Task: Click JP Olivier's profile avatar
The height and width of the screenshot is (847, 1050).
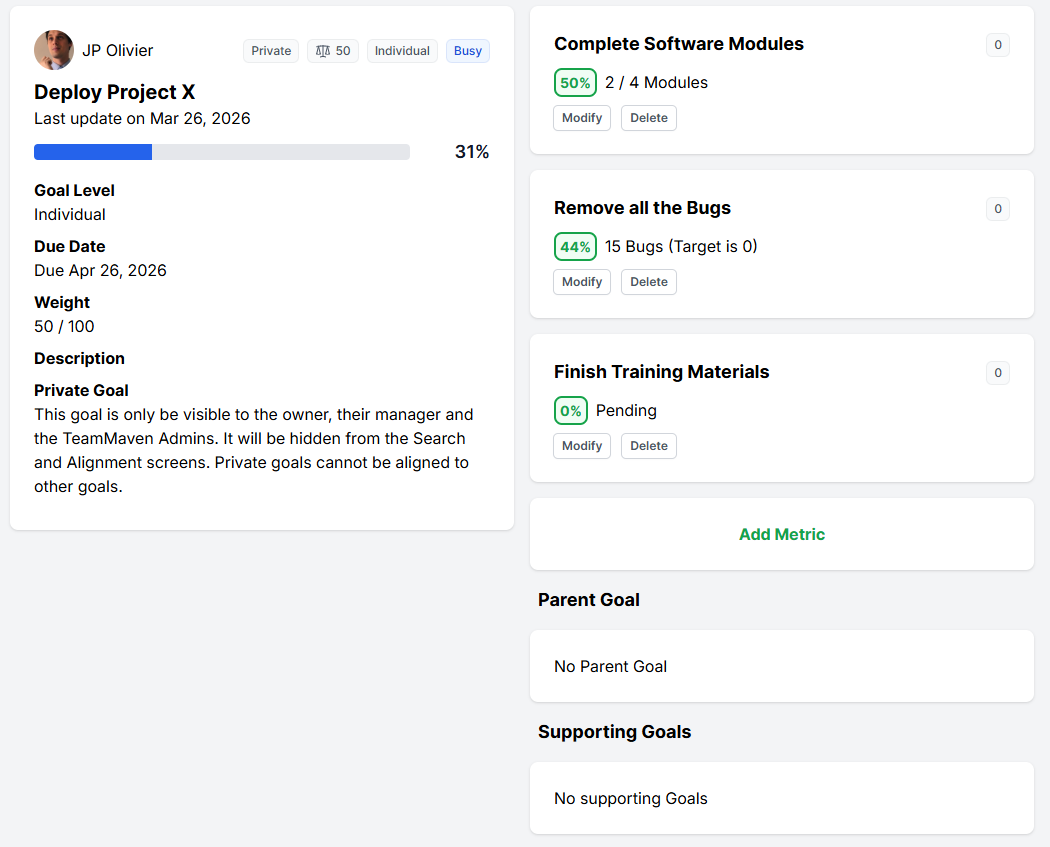Action: [54, 50]
